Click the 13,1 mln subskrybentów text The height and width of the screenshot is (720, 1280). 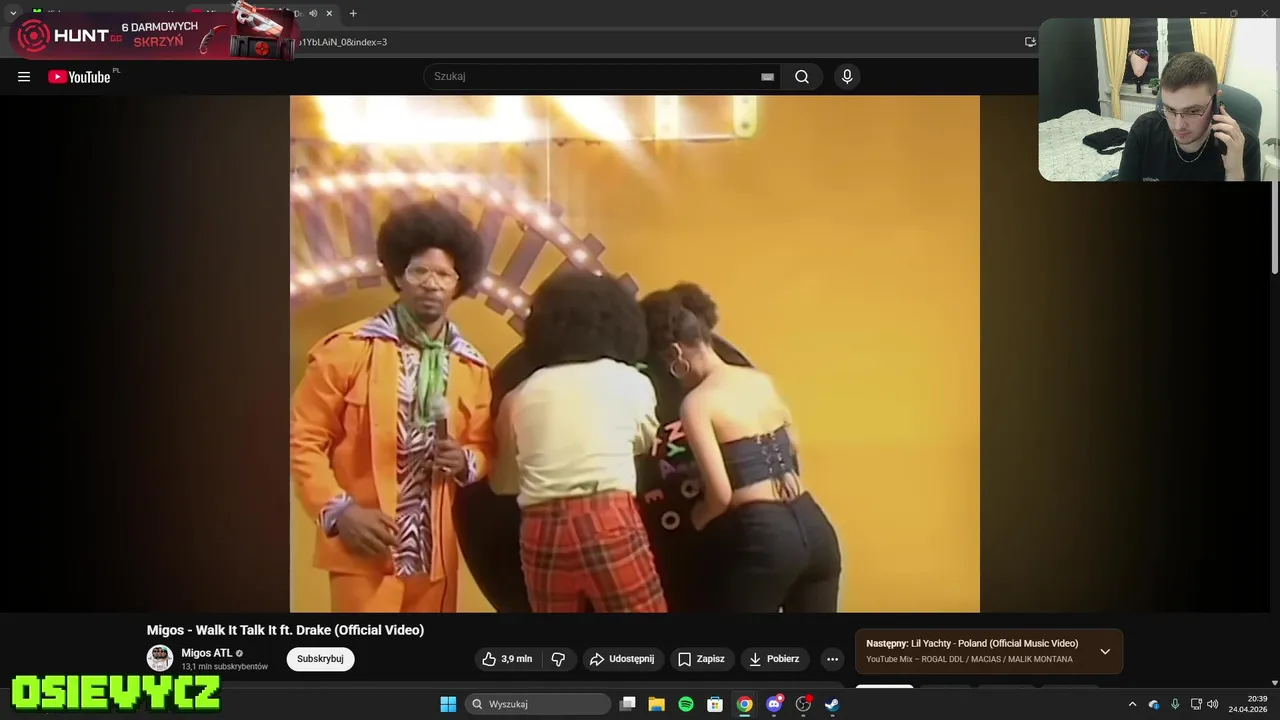(224, 666)
